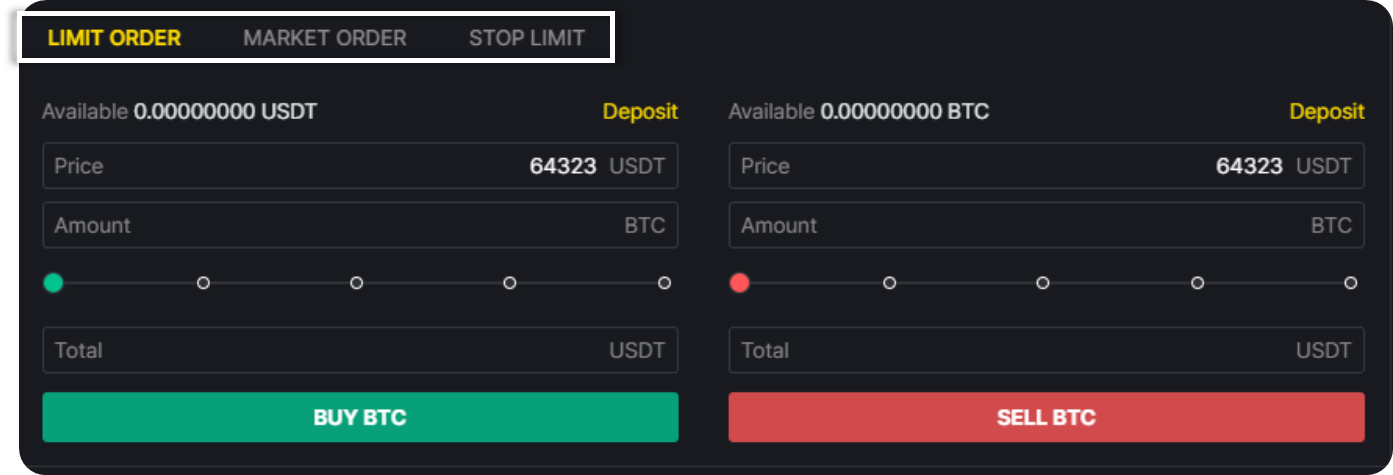Click the buy-side Amount BTC field
This screenshot has height=475, width=1393.
coord(360,225)
